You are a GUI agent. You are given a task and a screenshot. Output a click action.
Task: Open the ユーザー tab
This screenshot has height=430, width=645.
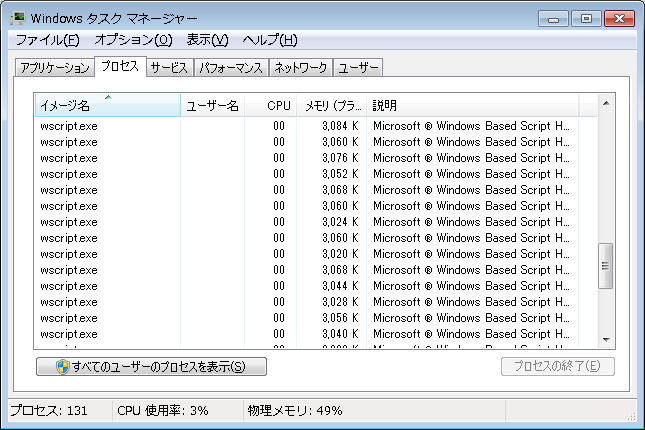(358, 67)
